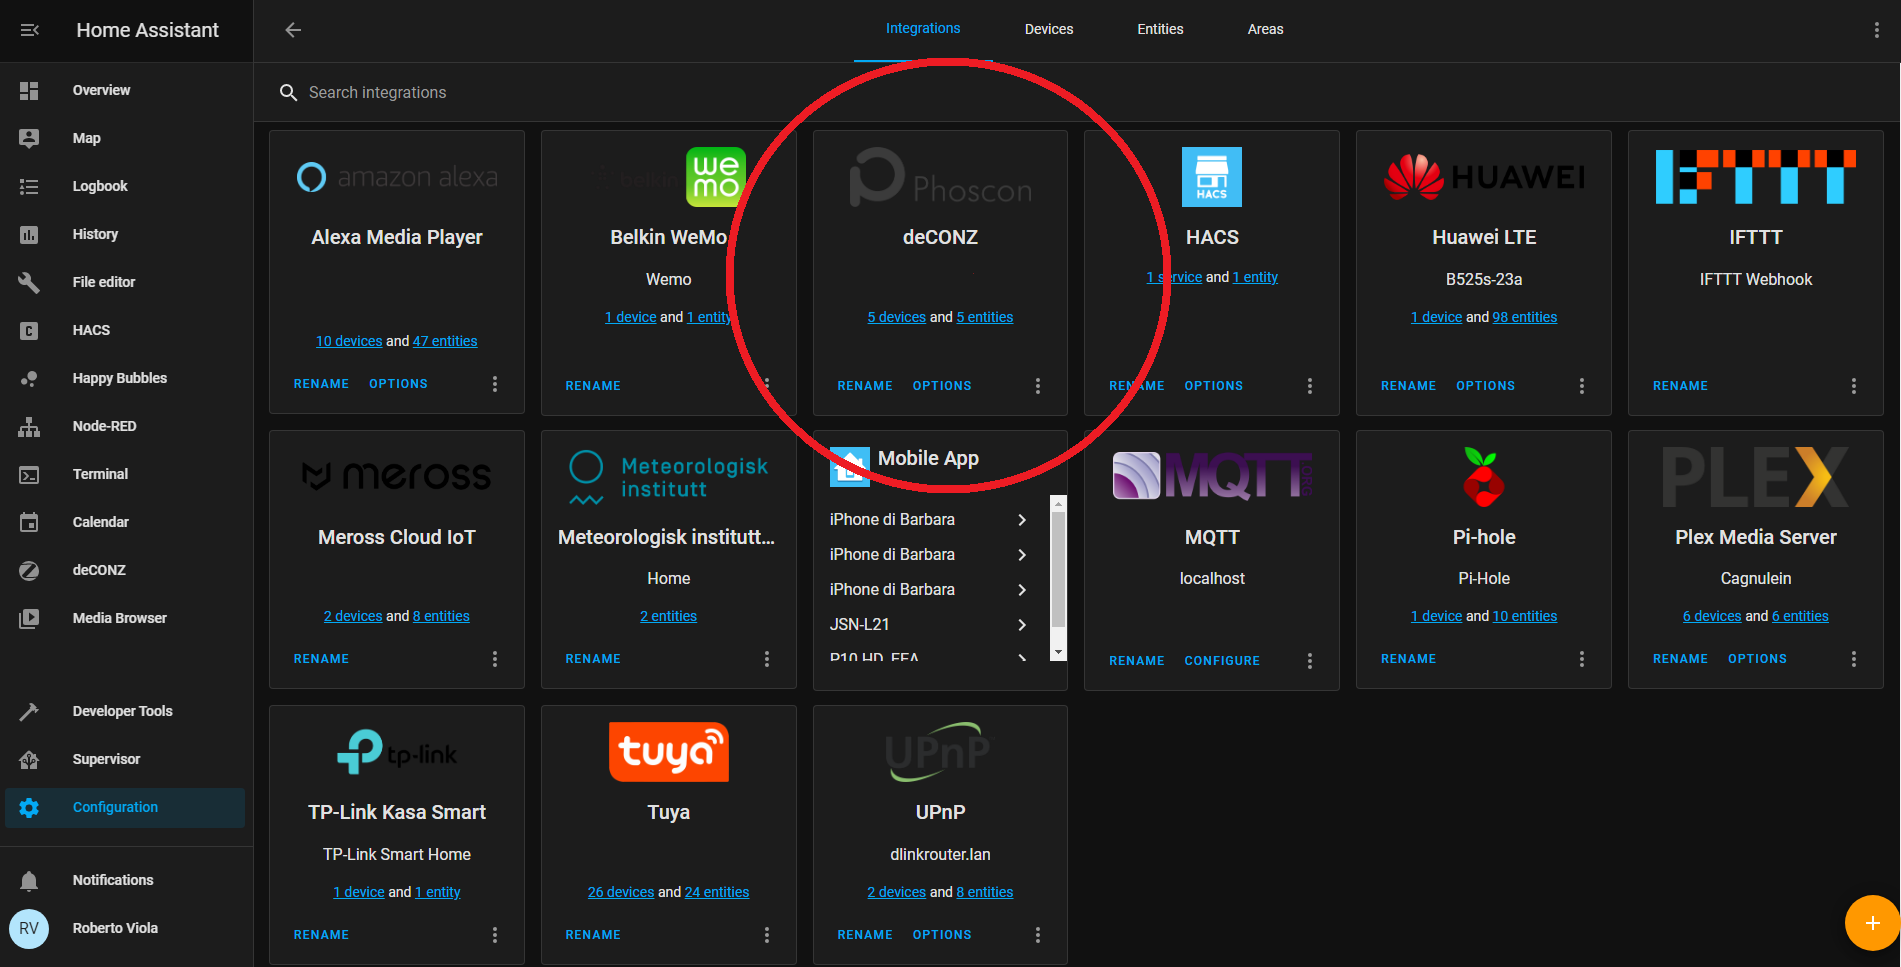Screen dimensions: 1901x967
Task: Open Huawei LTE 98 entities link
Action: coord(1525,317)
